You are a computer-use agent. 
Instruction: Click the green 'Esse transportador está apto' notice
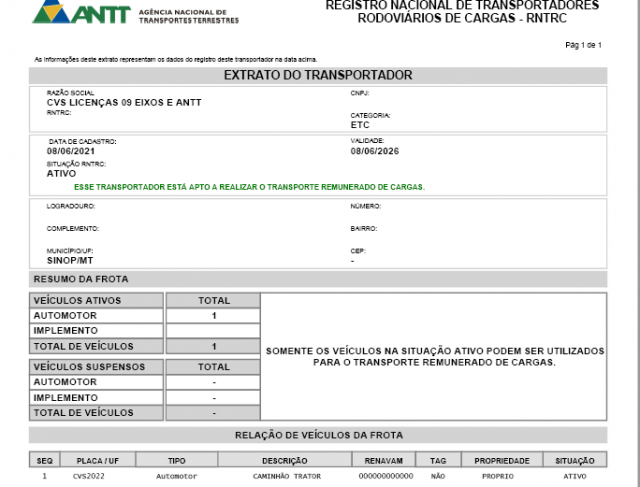click(249, 187)
